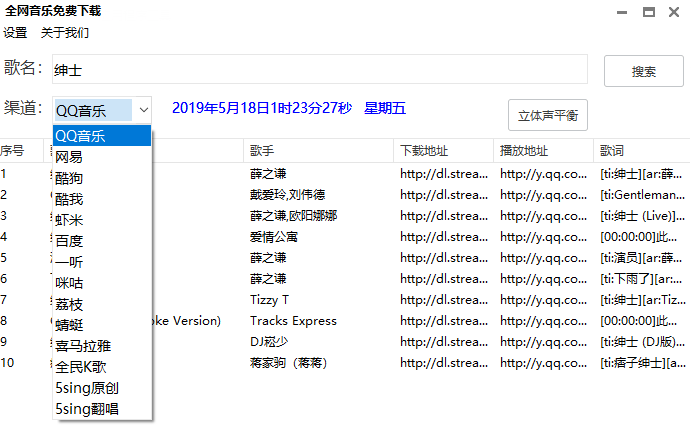
Task: Click lyrics cell [ti:下雨了] in row 6
Action: click(x=641, y=279)
